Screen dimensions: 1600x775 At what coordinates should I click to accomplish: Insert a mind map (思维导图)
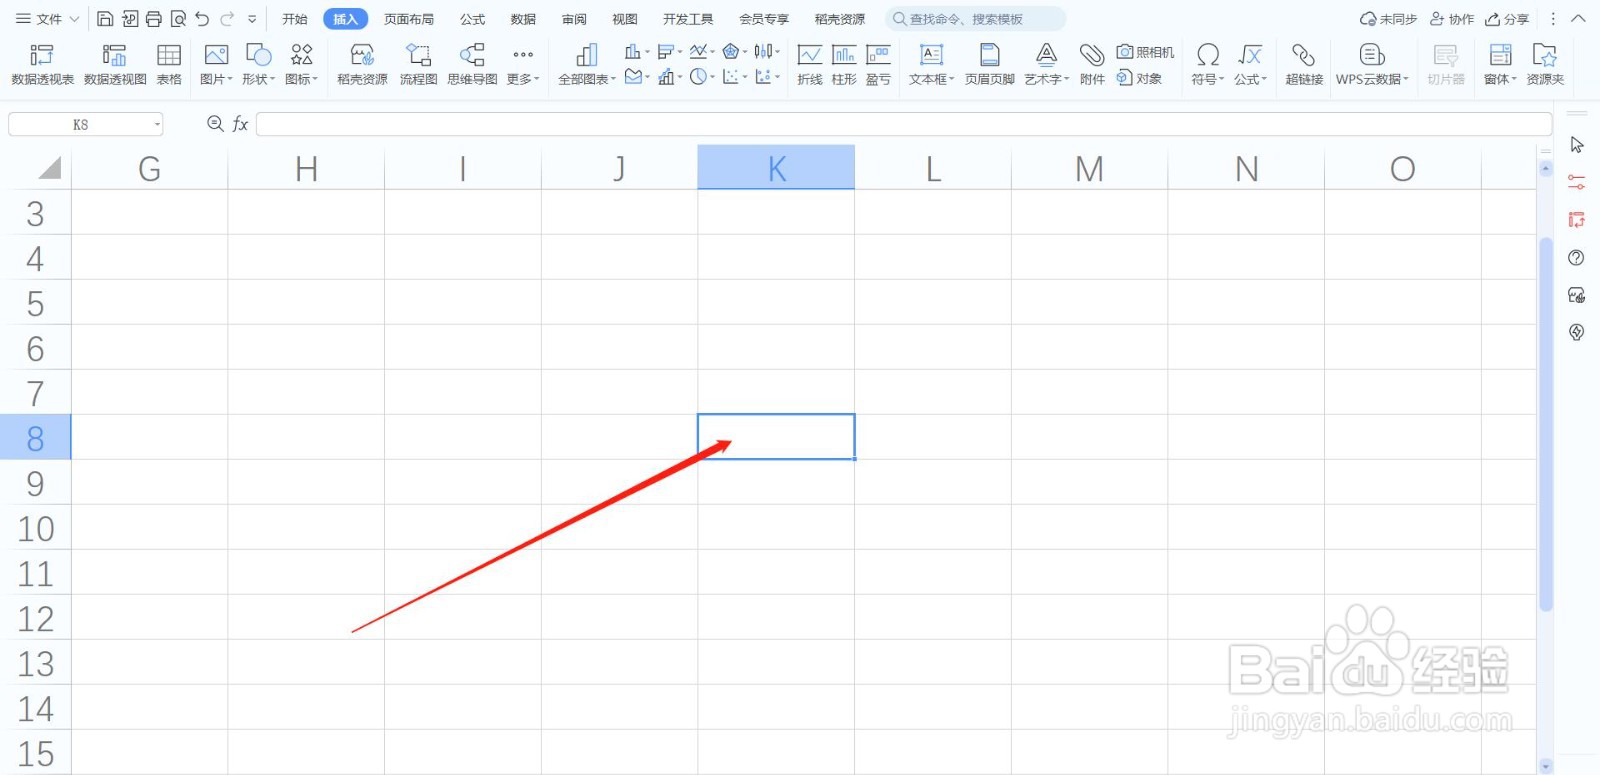click(x=472, y=64)
